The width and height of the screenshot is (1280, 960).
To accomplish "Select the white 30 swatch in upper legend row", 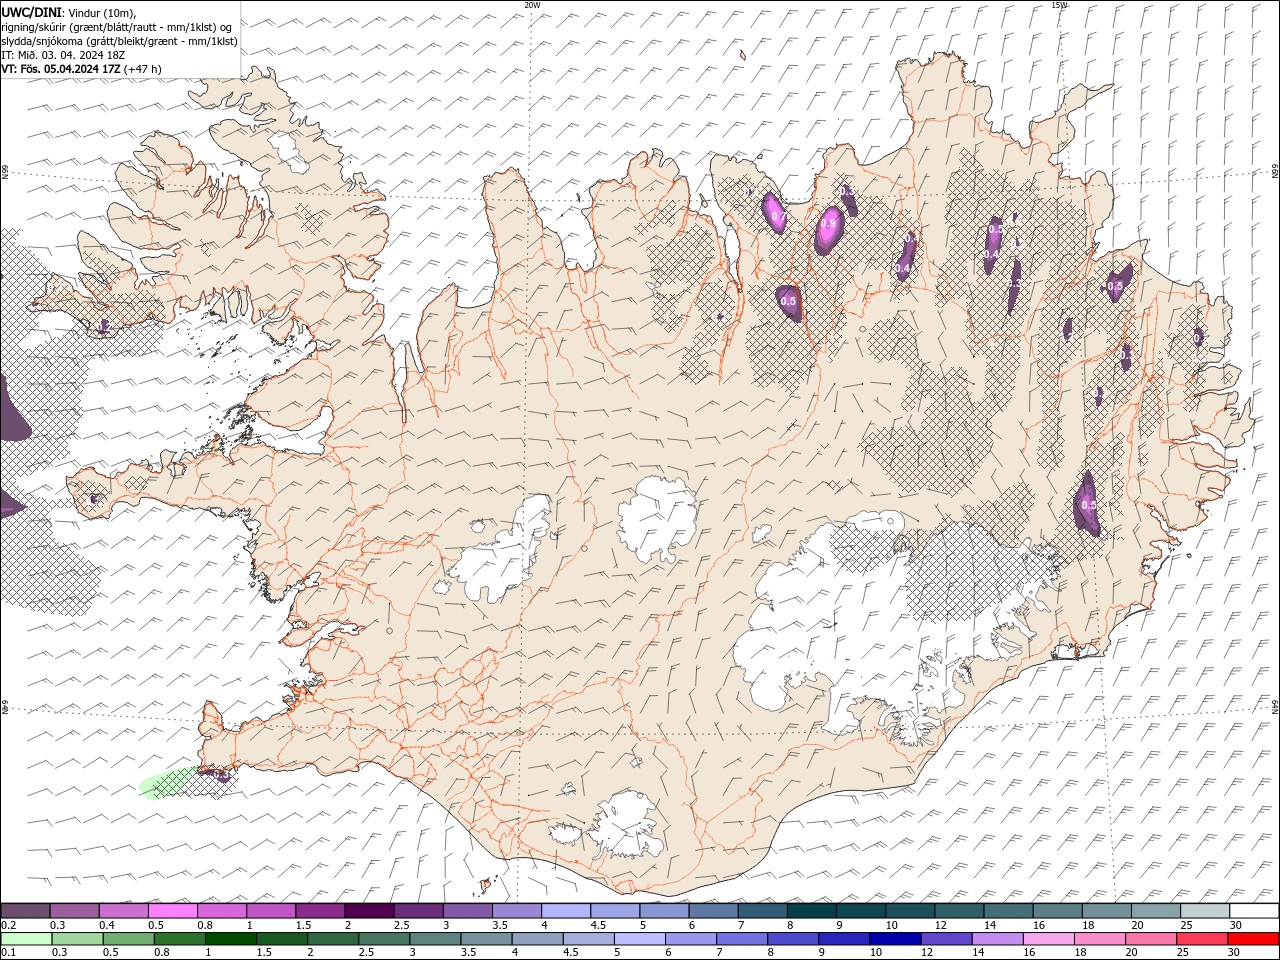I will coord(1255,911).
